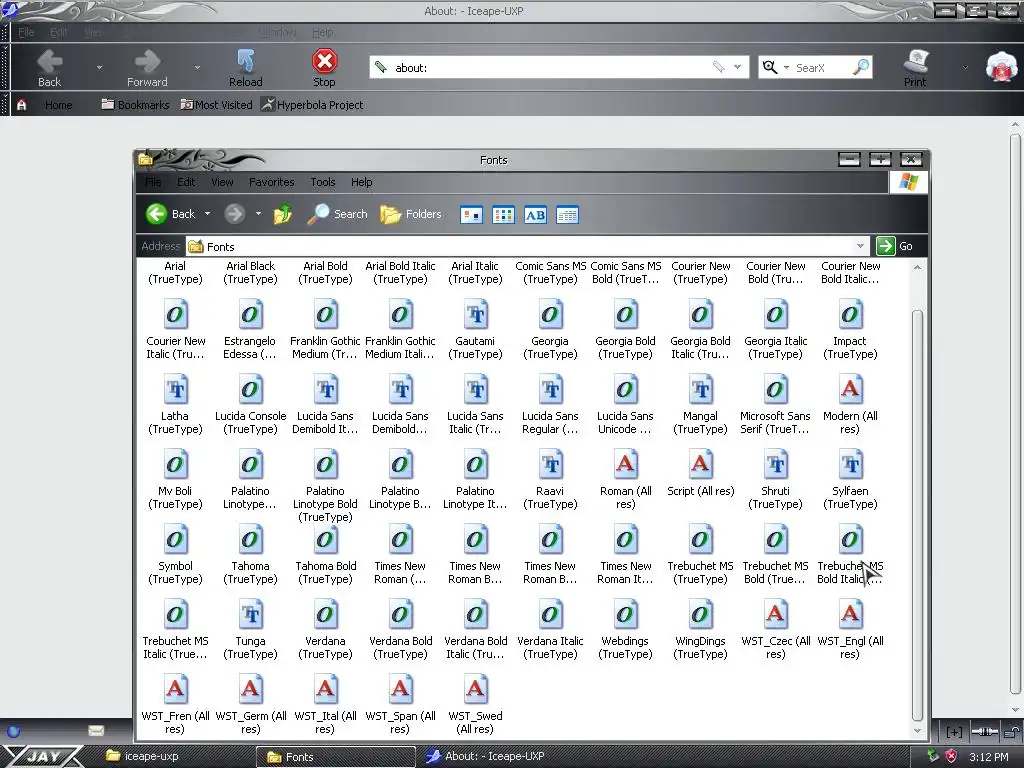Click the Forward arrow in Fonts window
The image size is (1024, 768).
pyautogui.click(x=234, y=214)
